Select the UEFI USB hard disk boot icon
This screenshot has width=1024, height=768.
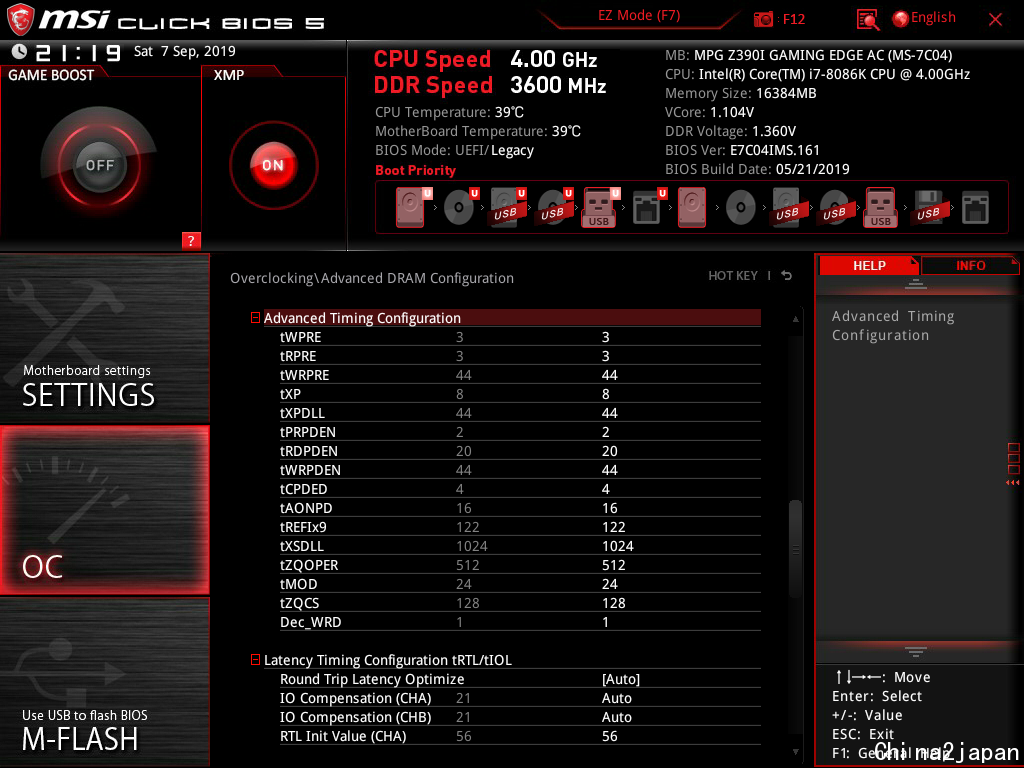[x=507, y=207]
